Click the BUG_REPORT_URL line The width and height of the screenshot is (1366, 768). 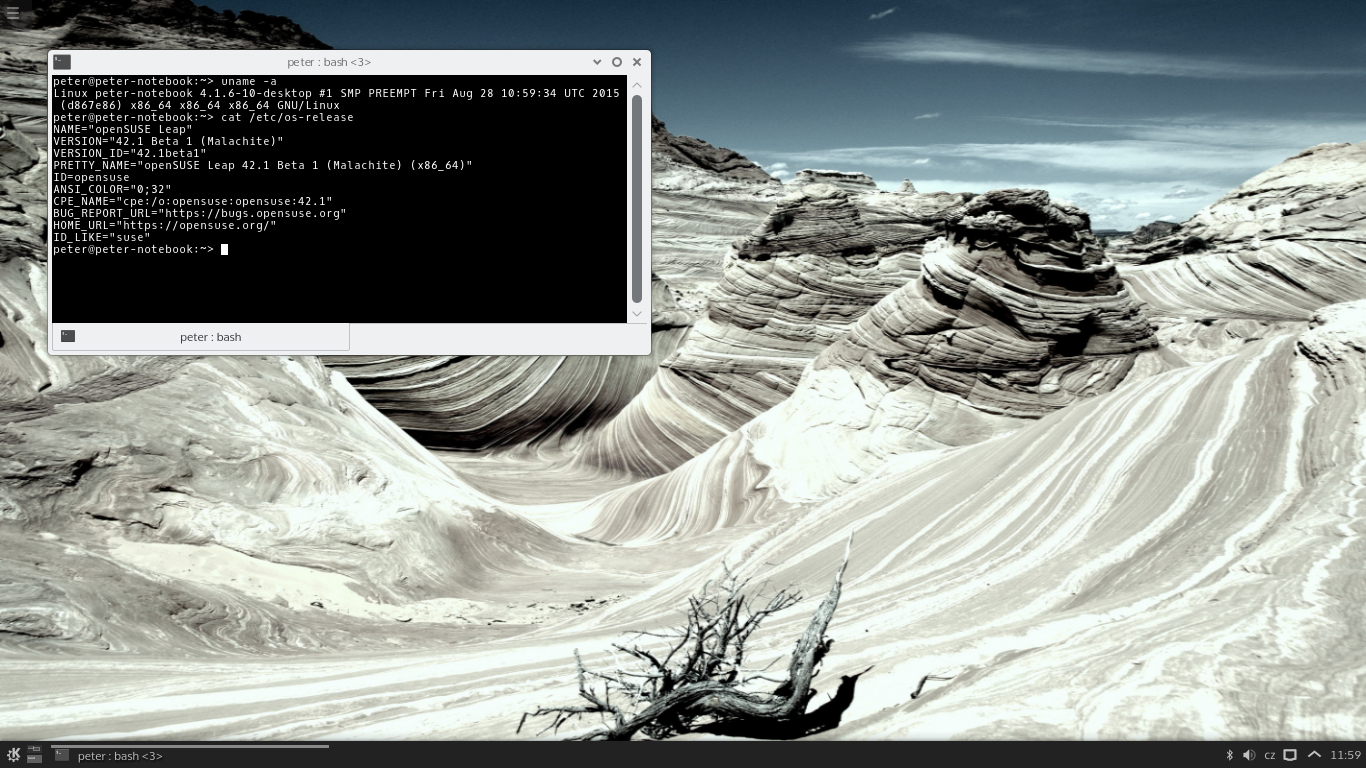(200, 213)
